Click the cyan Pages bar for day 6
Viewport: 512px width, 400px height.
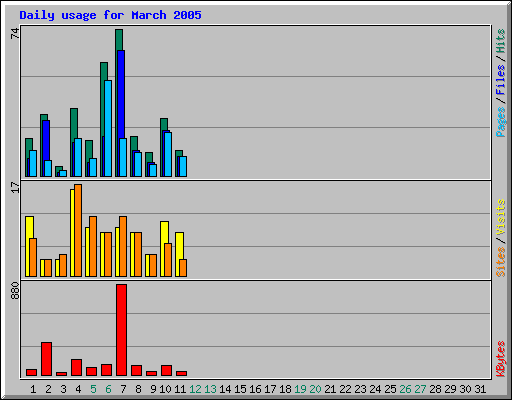(108, 128)
